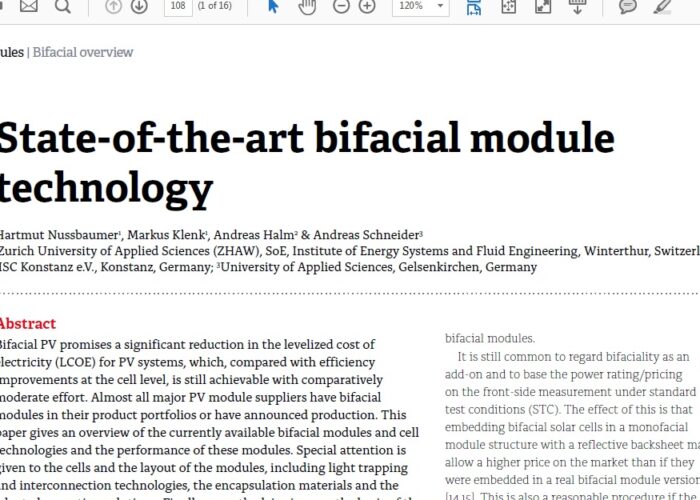Click the red 'Abstract' heading

[28, 323]
